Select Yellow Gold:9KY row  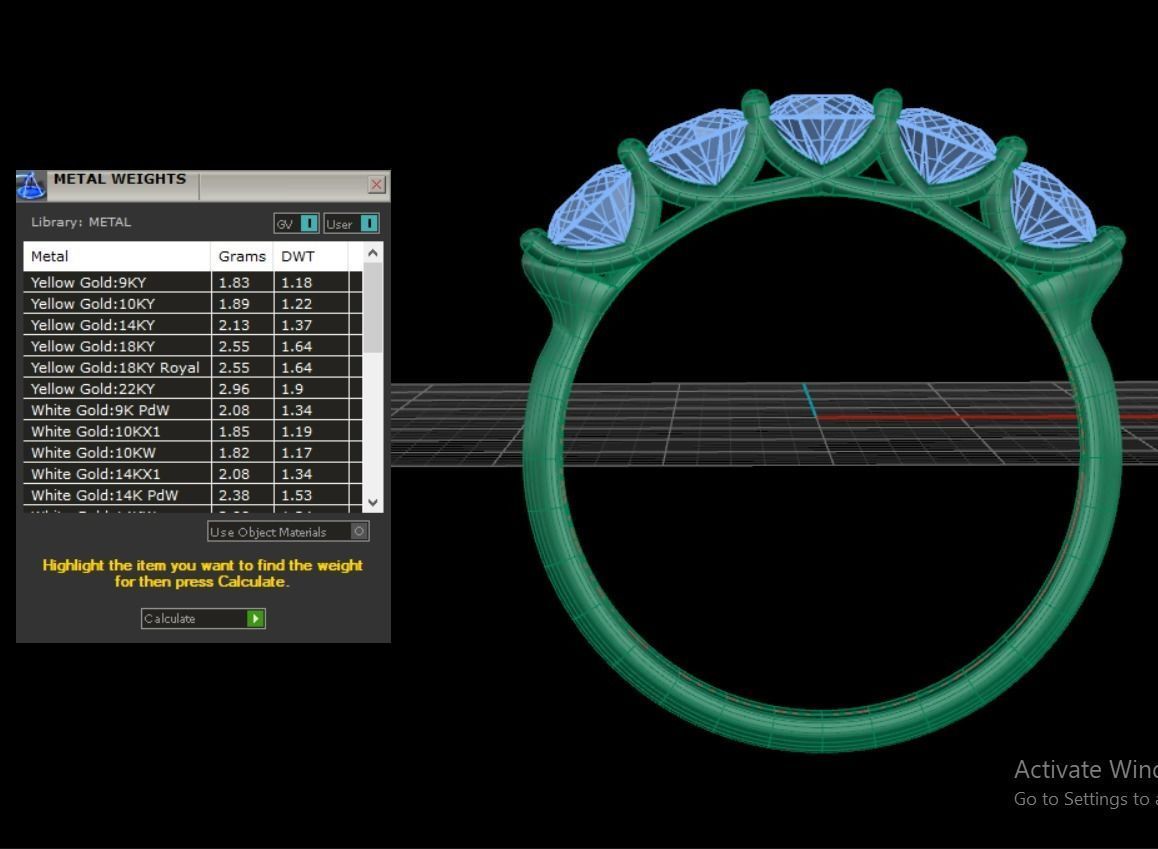(x=193, y=282)
